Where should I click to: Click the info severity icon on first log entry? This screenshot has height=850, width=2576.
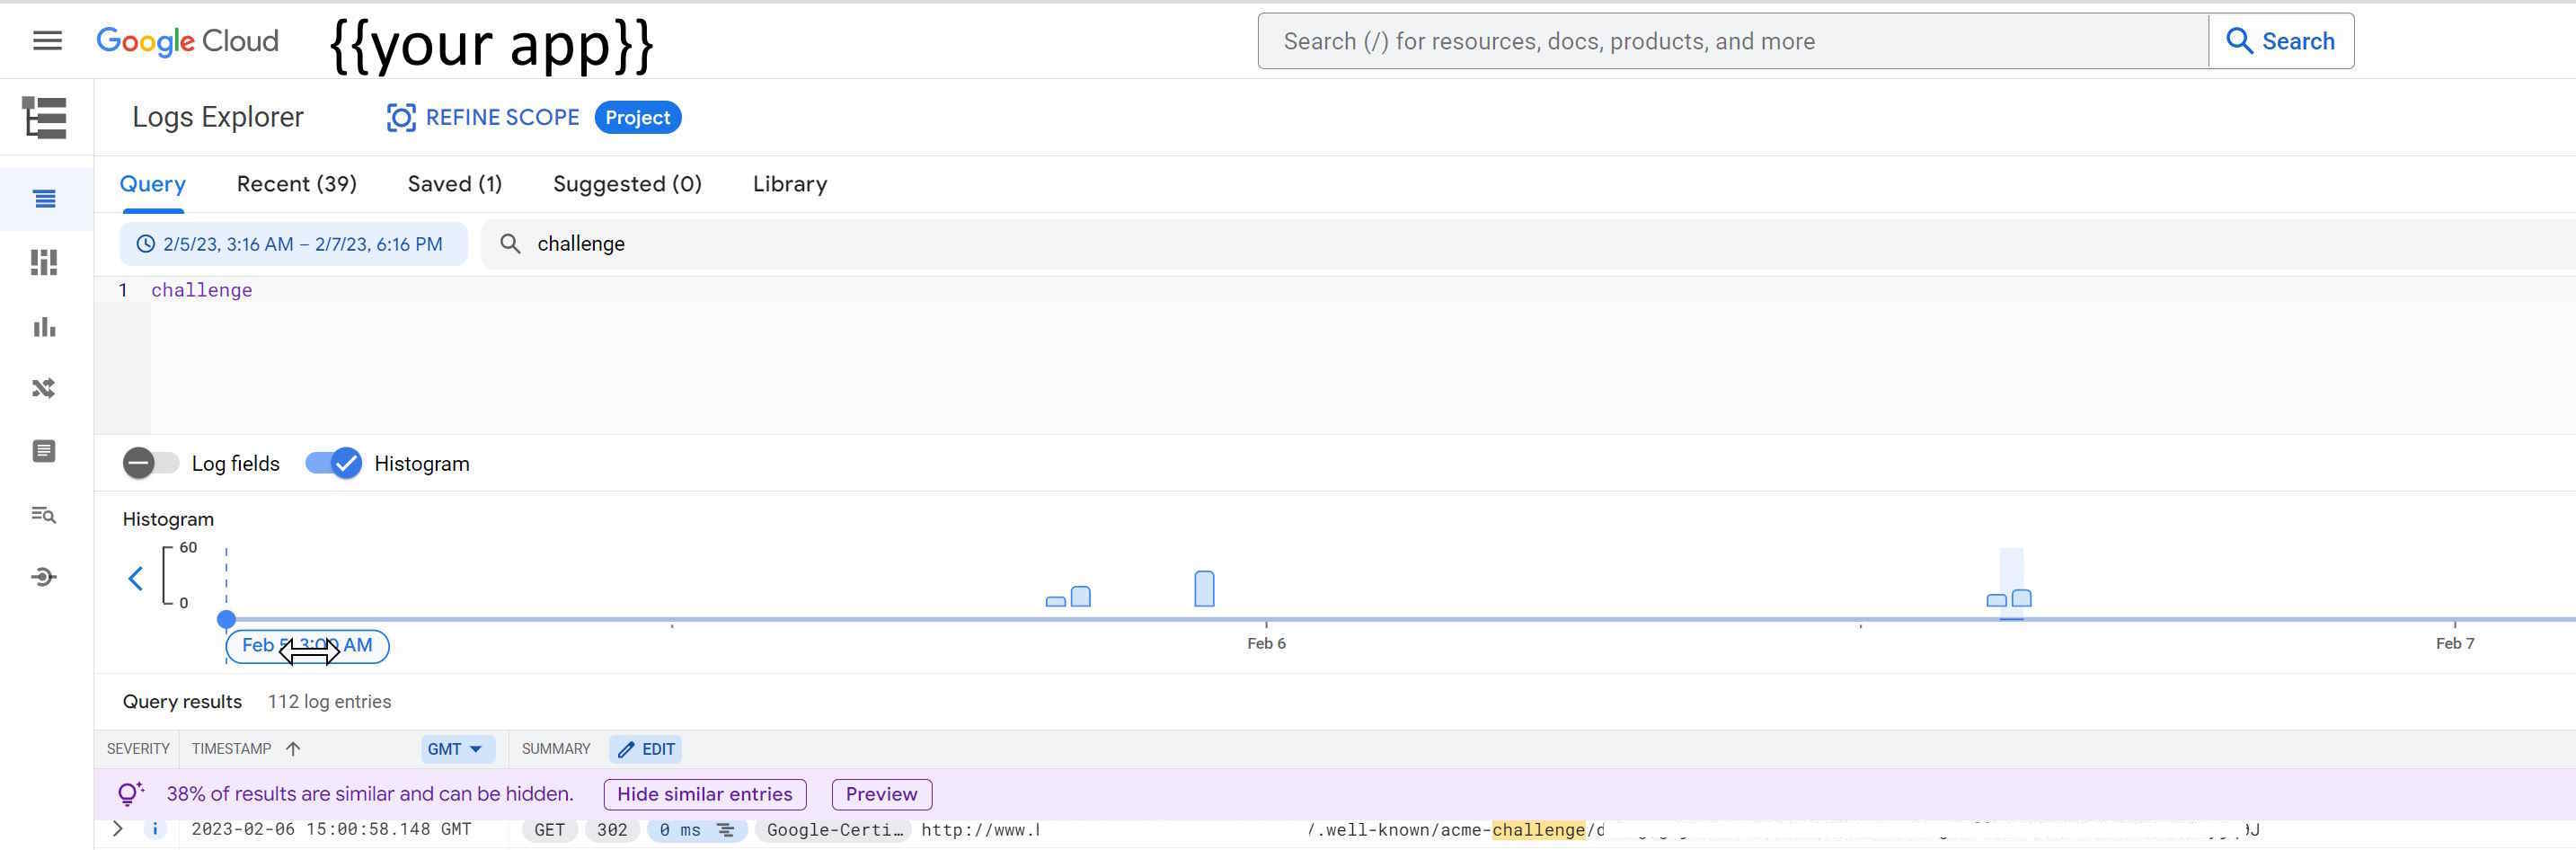(x=155, y=829)
